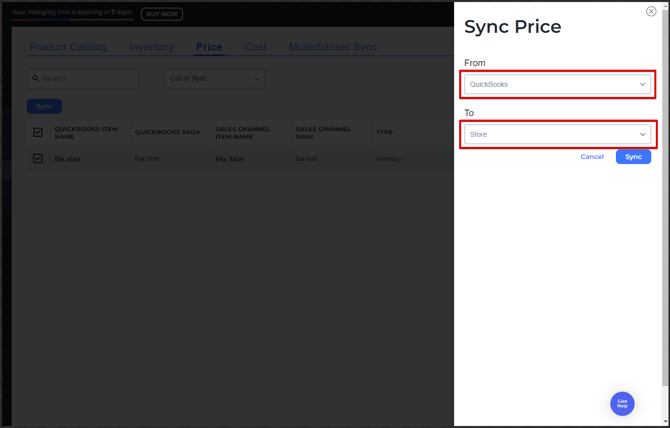Screen dimensions: 670x428
Task: Toggle the select-all checkbox in table header
Action: point(38,132)
